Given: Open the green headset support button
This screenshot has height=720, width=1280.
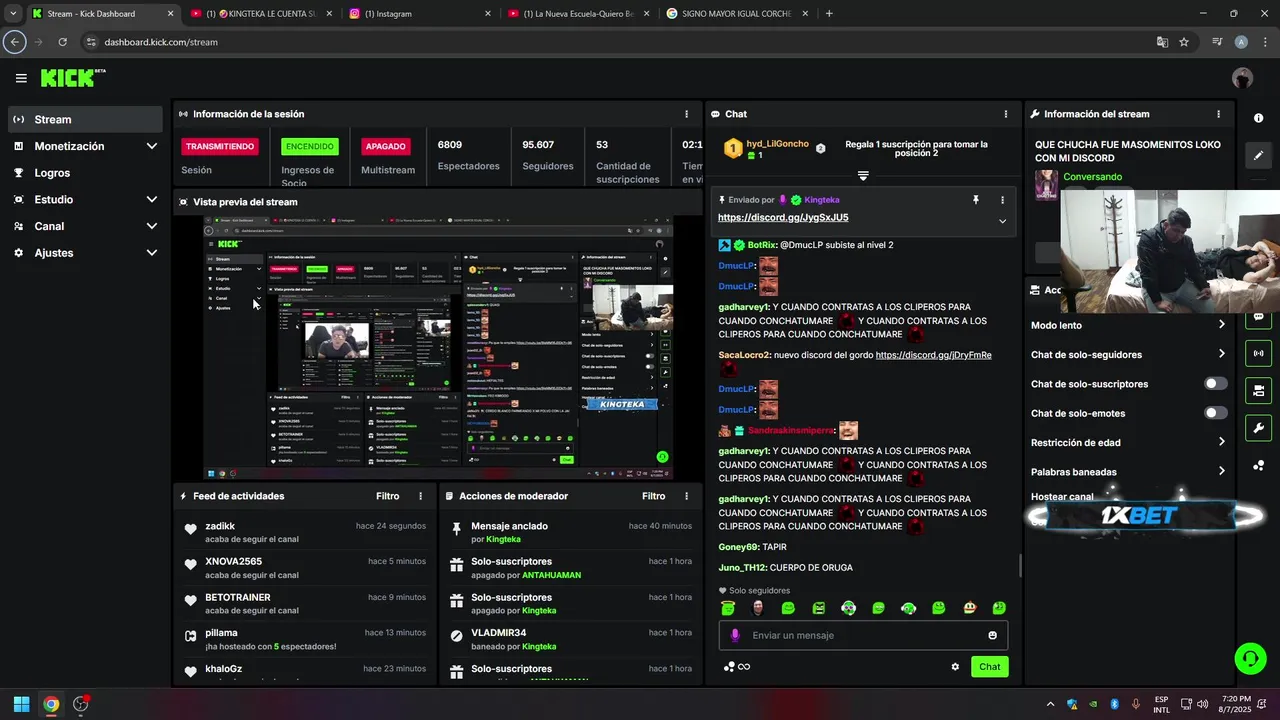Looking at the screenshot, I should (1250, 658).
